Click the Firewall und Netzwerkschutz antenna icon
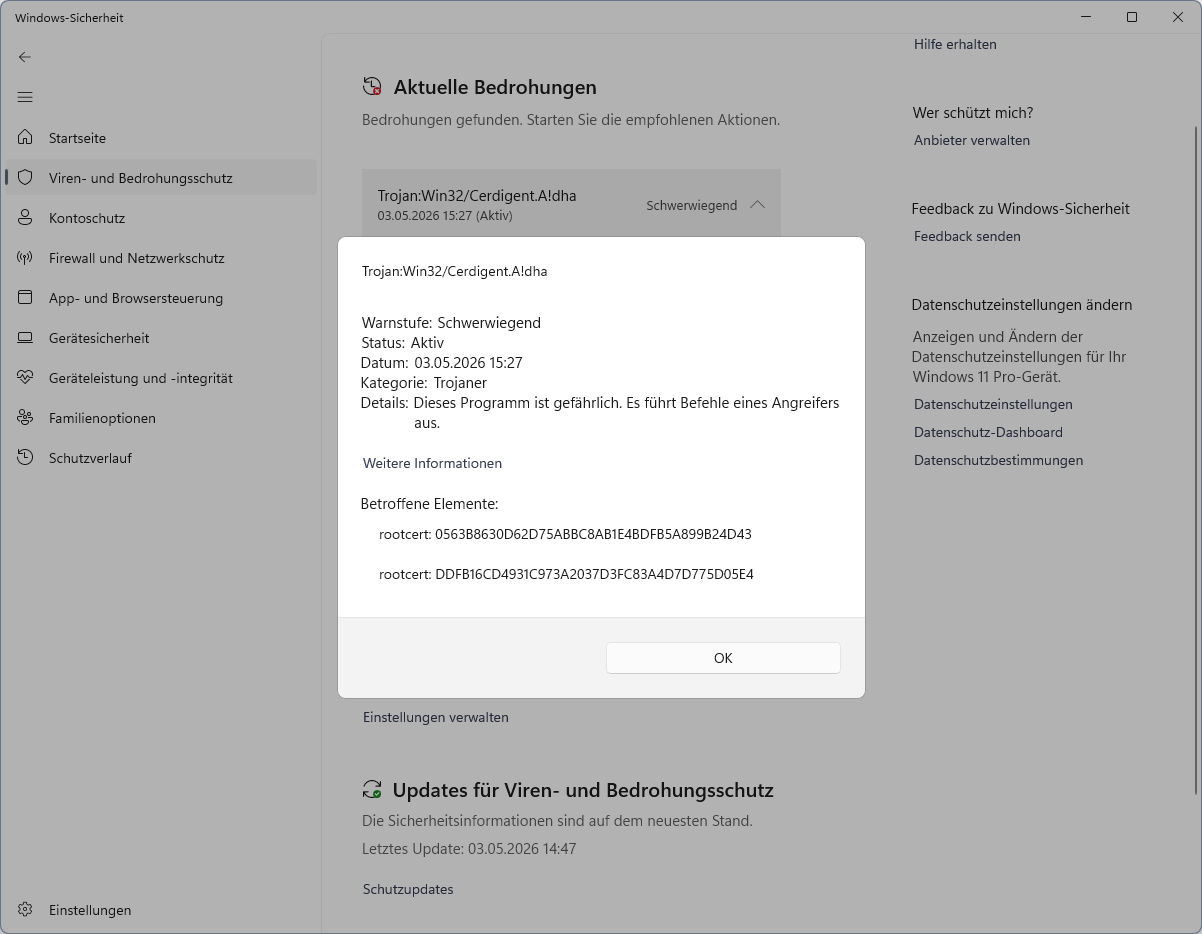This screenshot has width=1202, height=934. point(25,258)
